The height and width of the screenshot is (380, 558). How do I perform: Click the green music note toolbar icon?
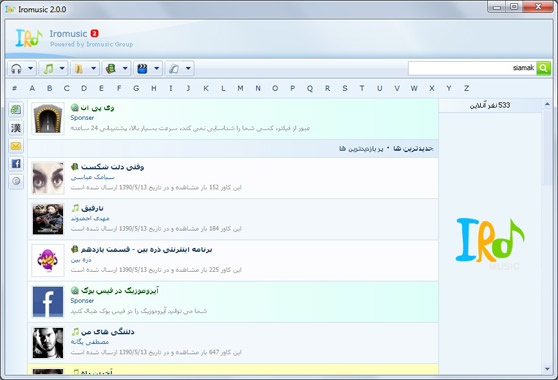coord(48,68)
